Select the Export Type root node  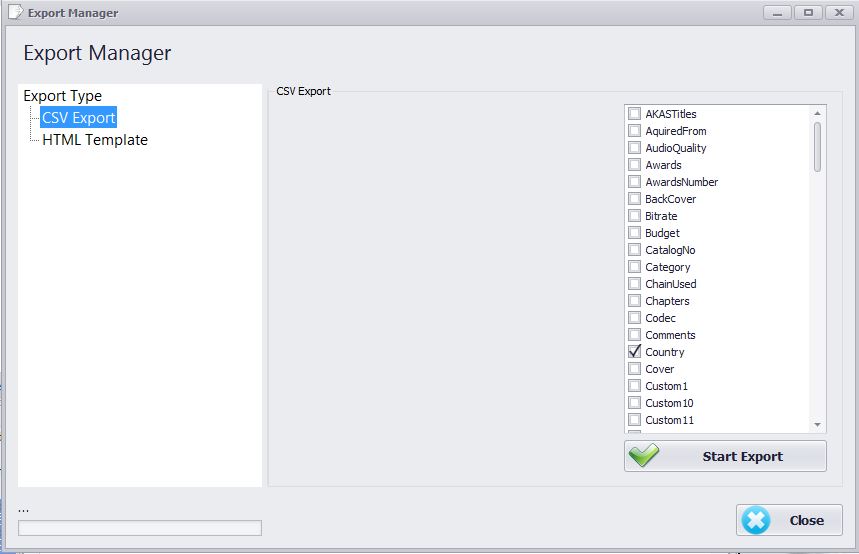tap(62, 96)
